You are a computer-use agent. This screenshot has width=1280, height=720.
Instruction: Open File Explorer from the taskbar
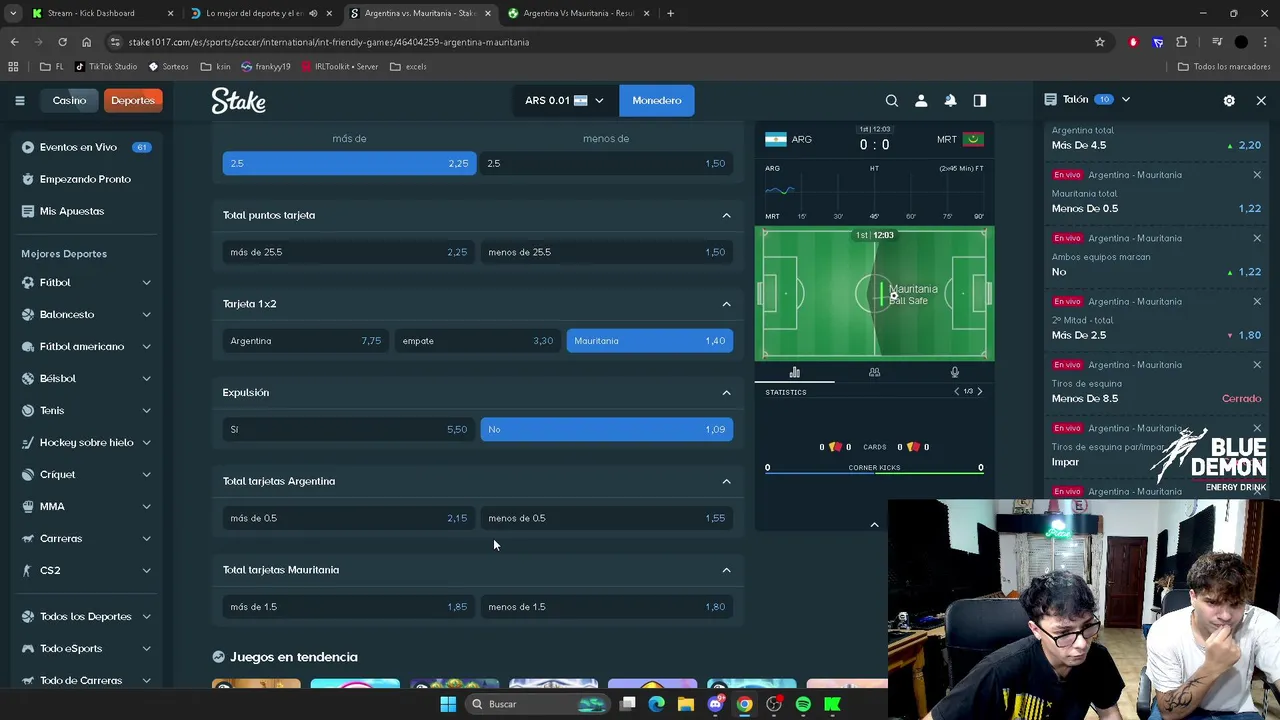[686, 704]
